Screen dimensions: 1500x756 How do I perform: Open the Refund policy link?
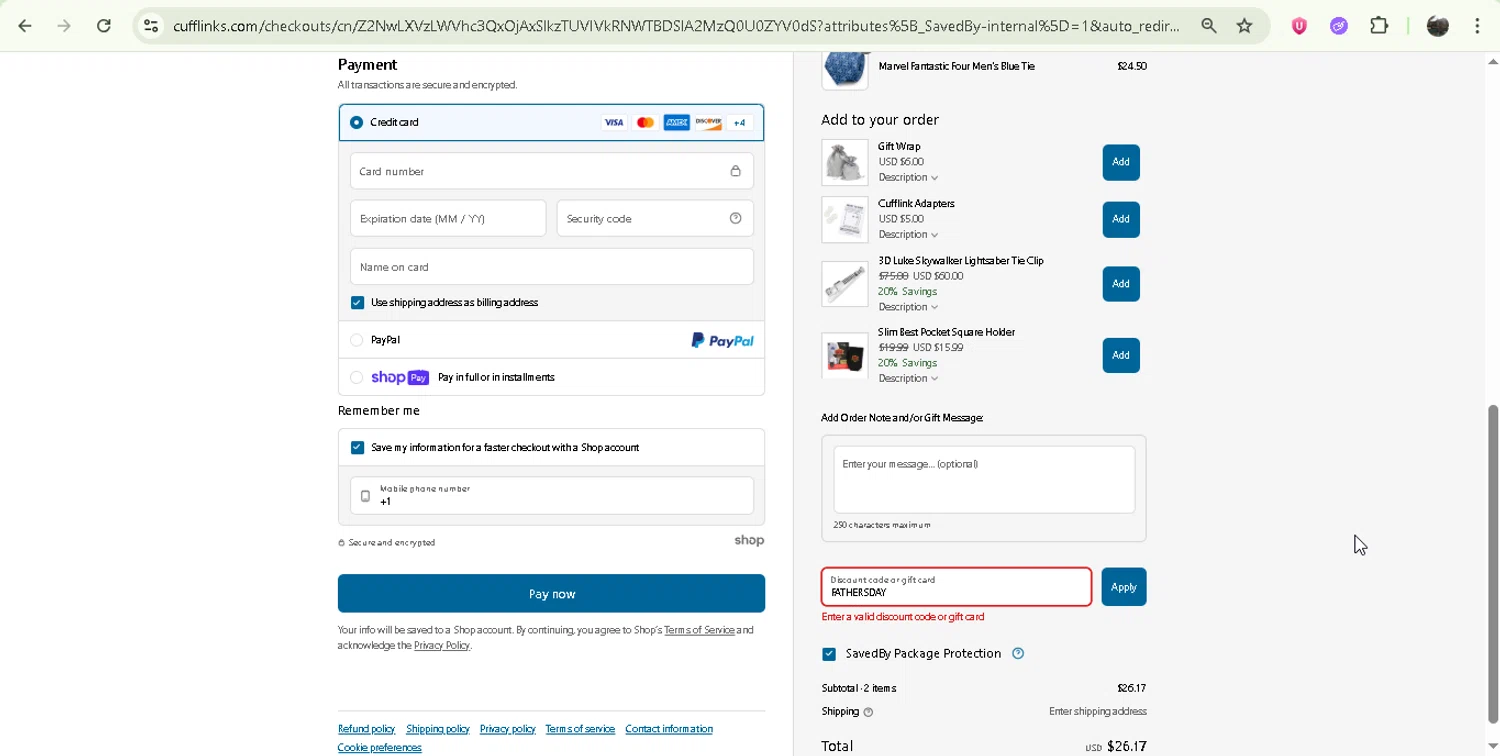[366, 729]
